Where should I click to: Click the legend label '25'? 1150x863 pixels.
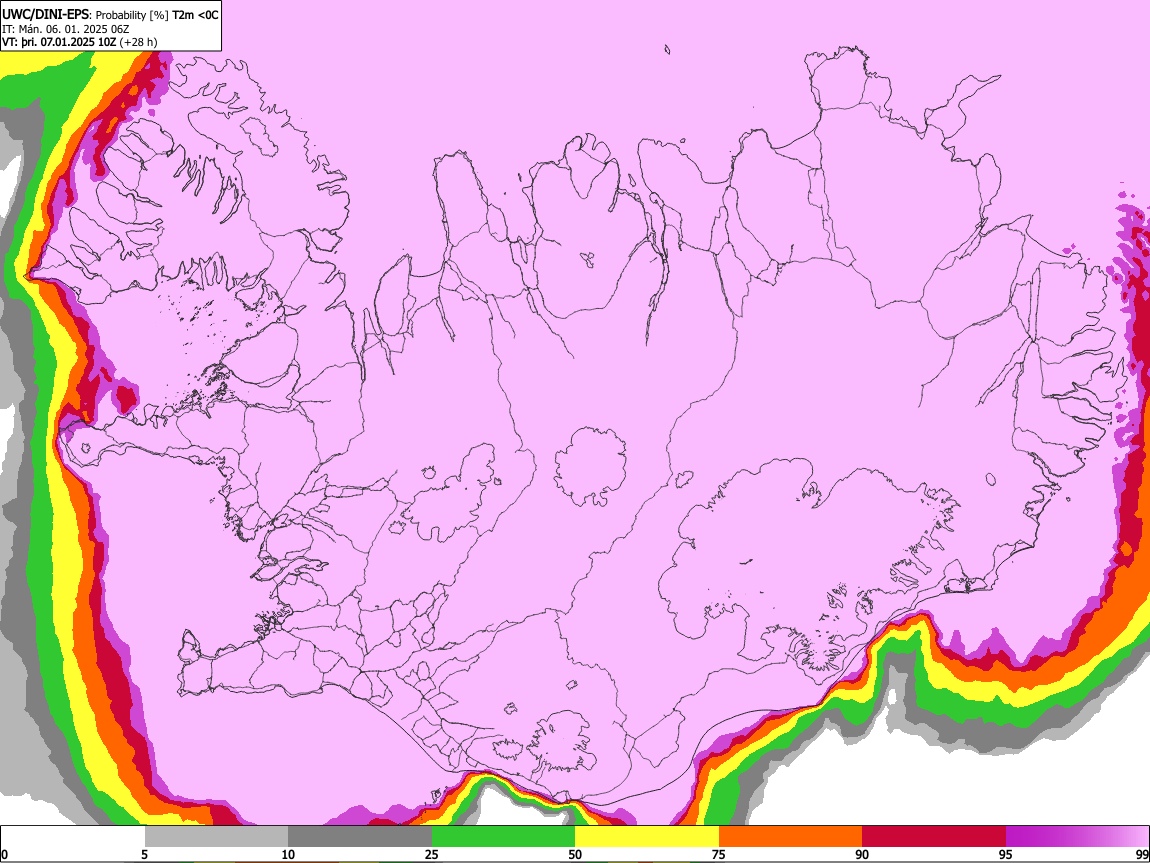[432, 855]
